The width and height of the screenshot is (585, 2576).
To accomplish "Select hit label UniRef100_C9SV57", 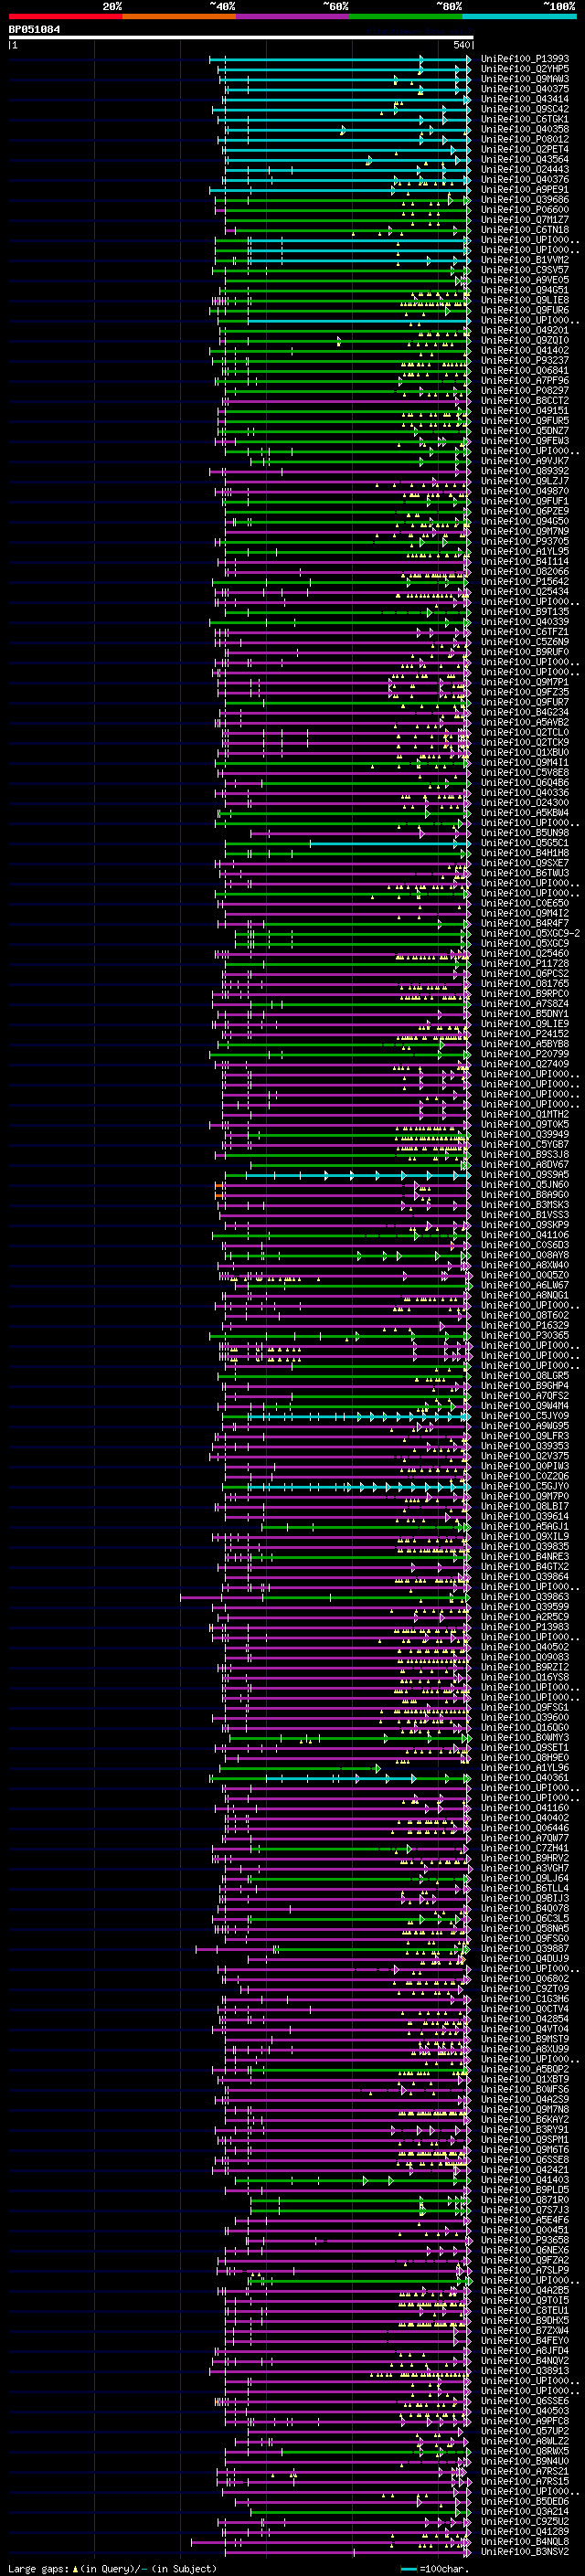I will coord(525,270).
